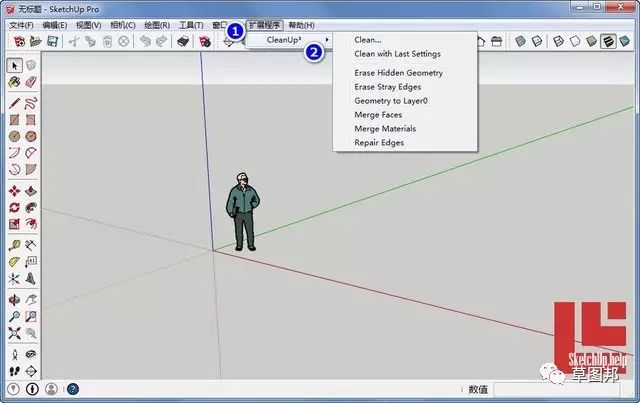Select the Rotate tool

15,207
